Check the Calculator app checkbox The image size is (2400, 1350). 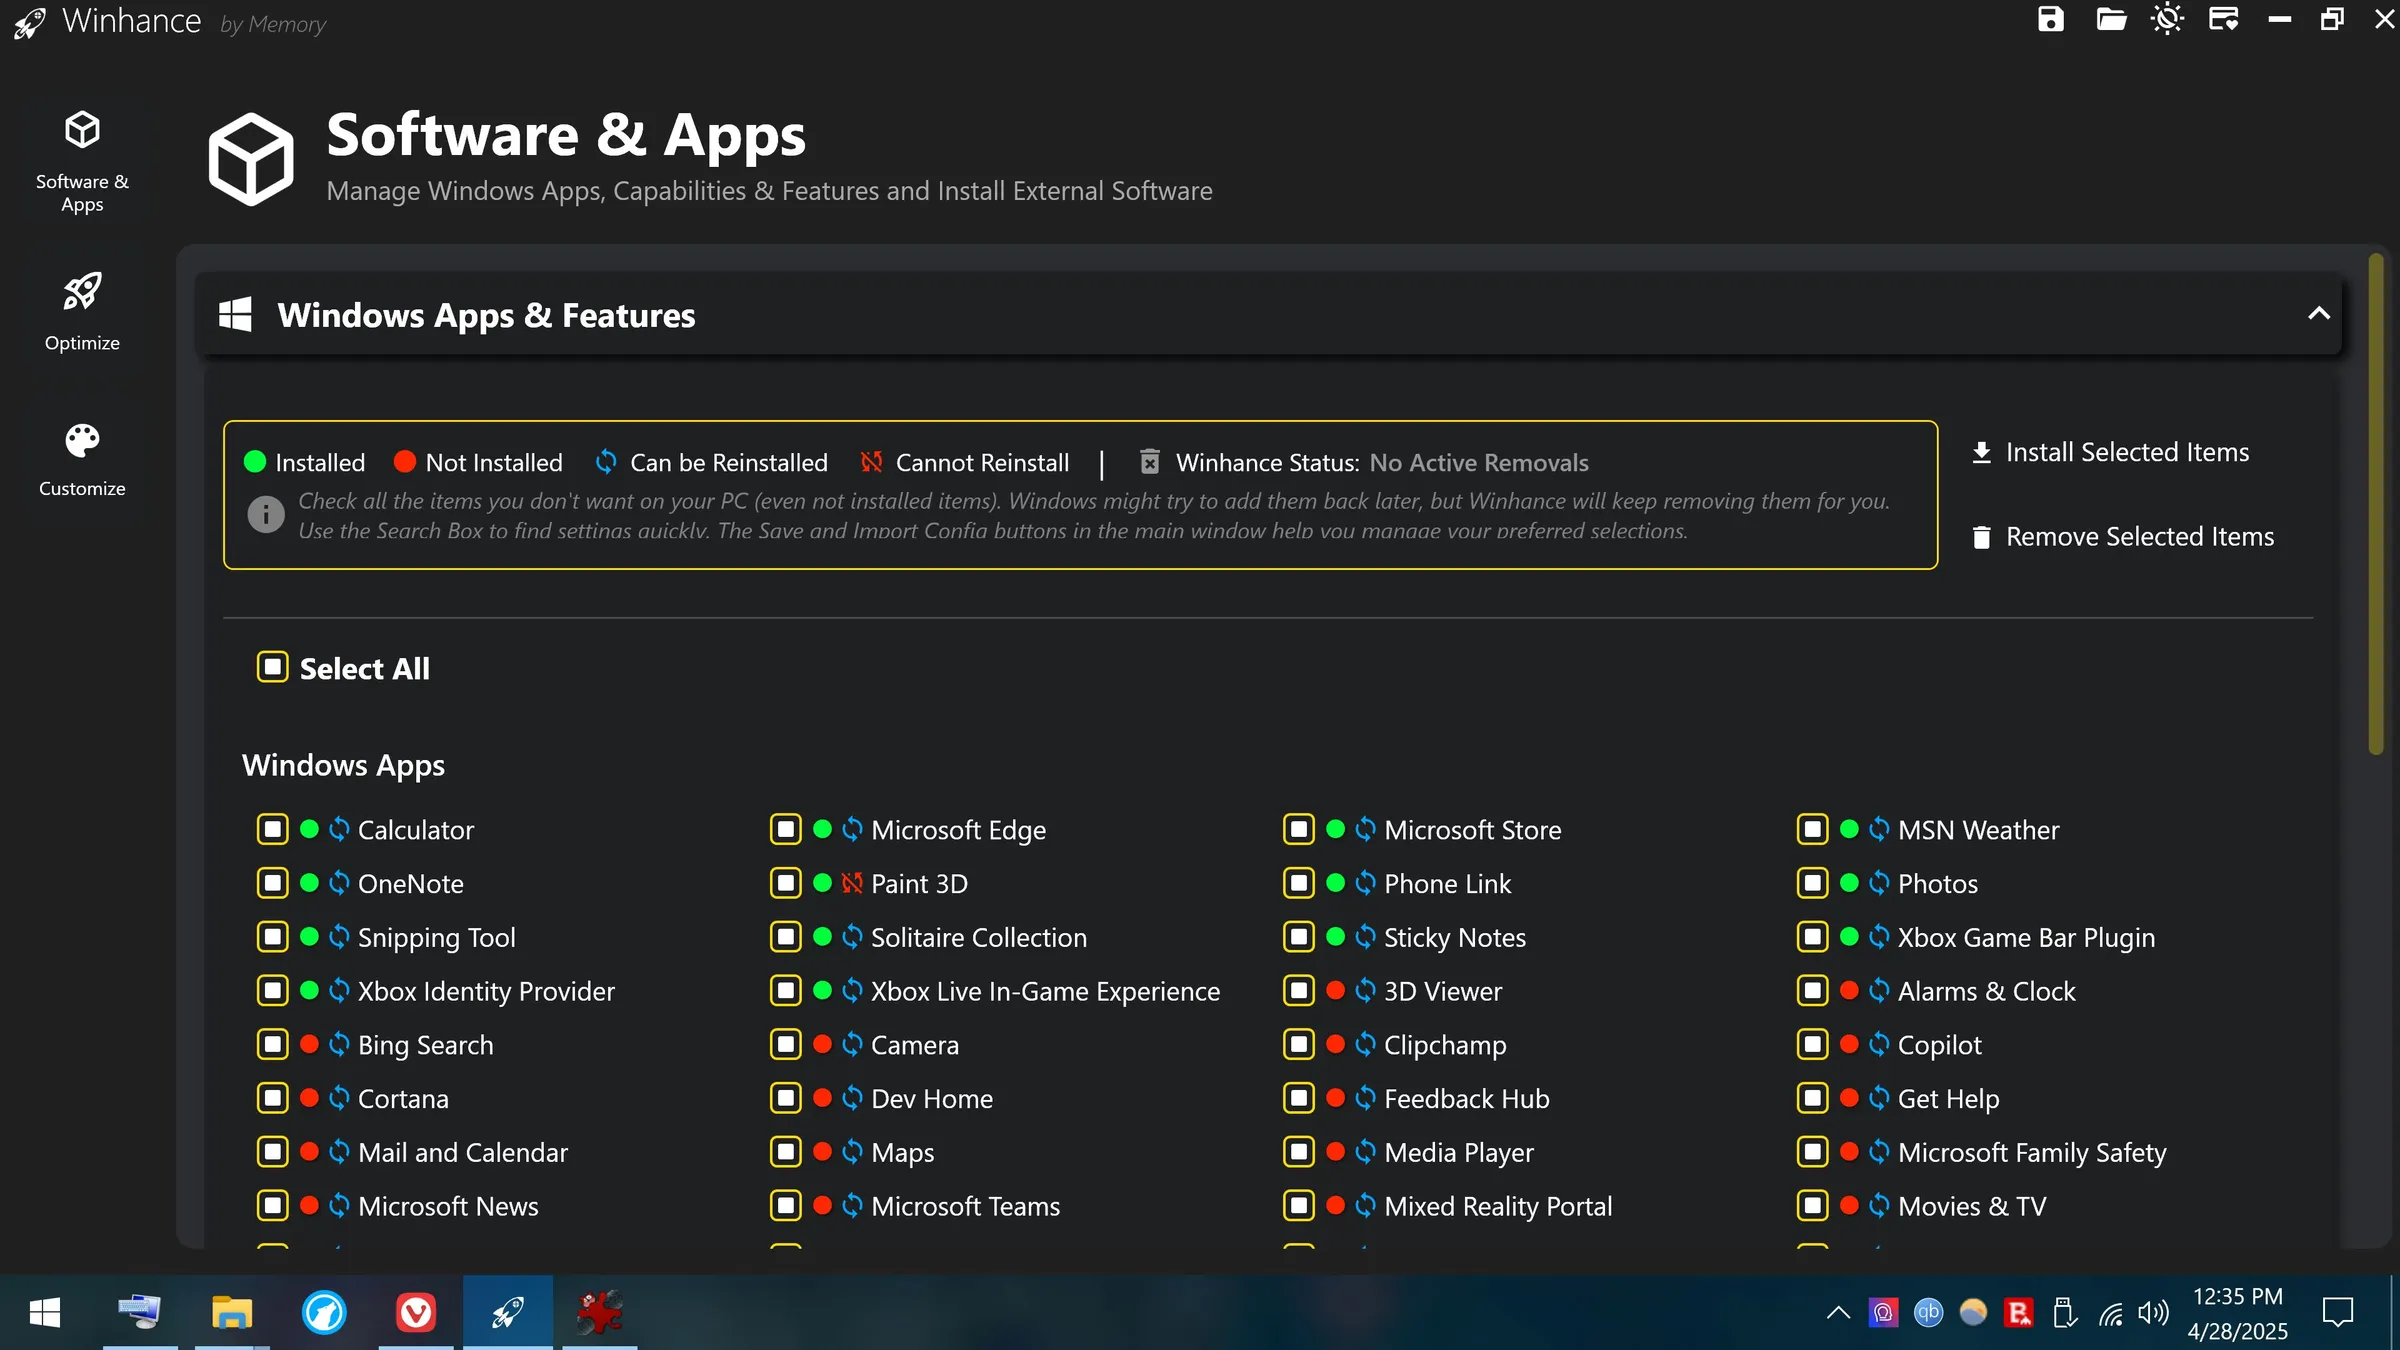272,829
